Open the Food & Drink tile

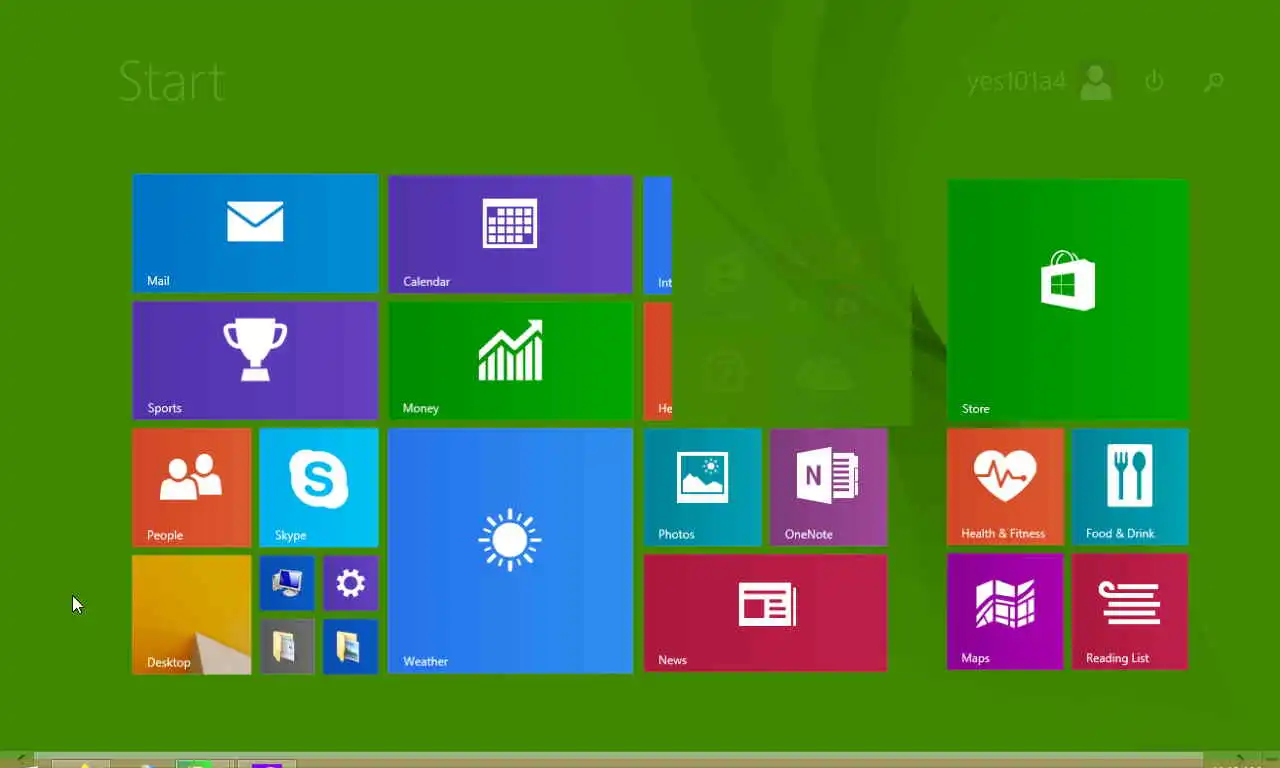(1130, 486)
